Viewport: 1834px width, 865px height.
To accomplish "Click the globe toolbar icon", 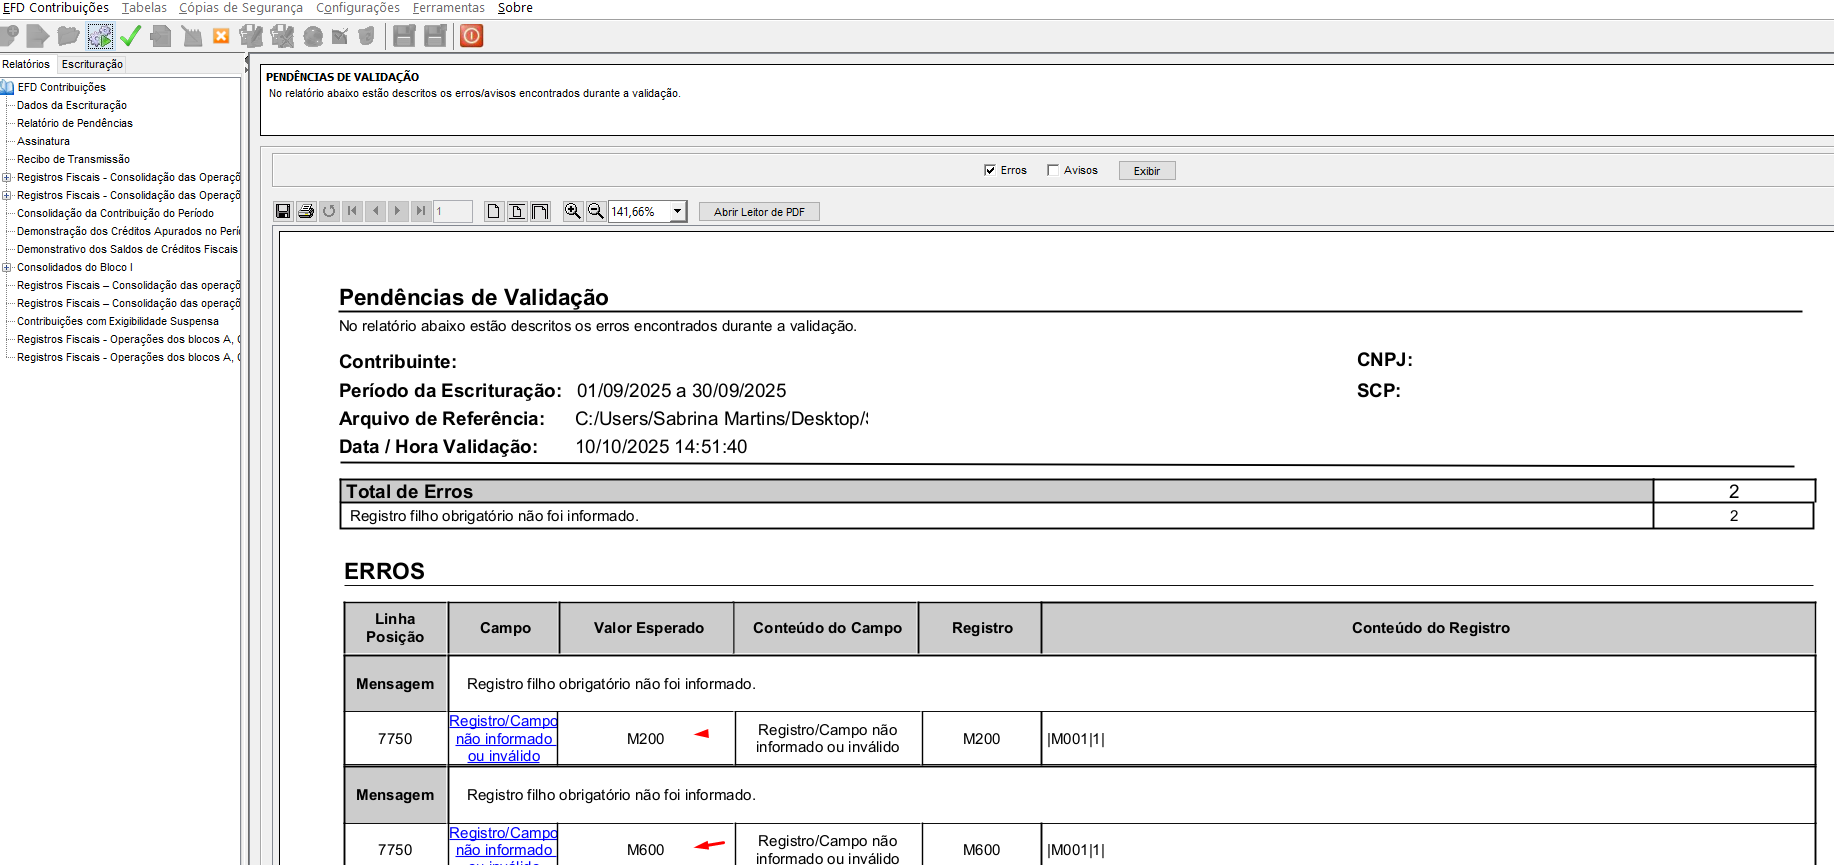I will coord(313,36).
